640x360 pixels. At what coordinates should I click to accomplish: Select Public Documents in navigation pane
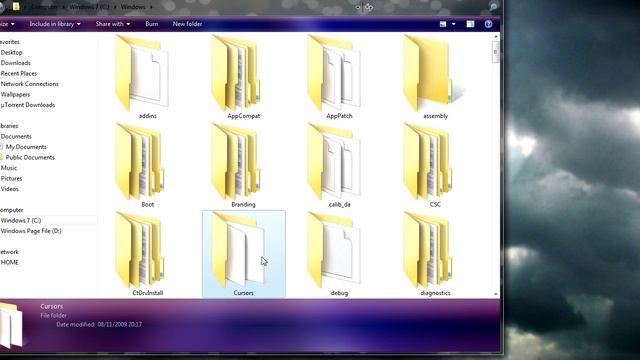30,158
